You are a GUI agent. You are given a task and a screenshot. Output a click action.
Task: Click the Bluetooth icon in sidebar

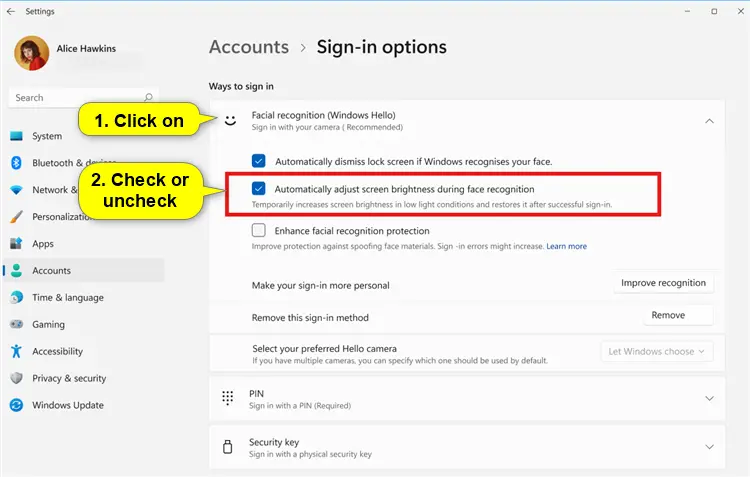click(16, 163)
